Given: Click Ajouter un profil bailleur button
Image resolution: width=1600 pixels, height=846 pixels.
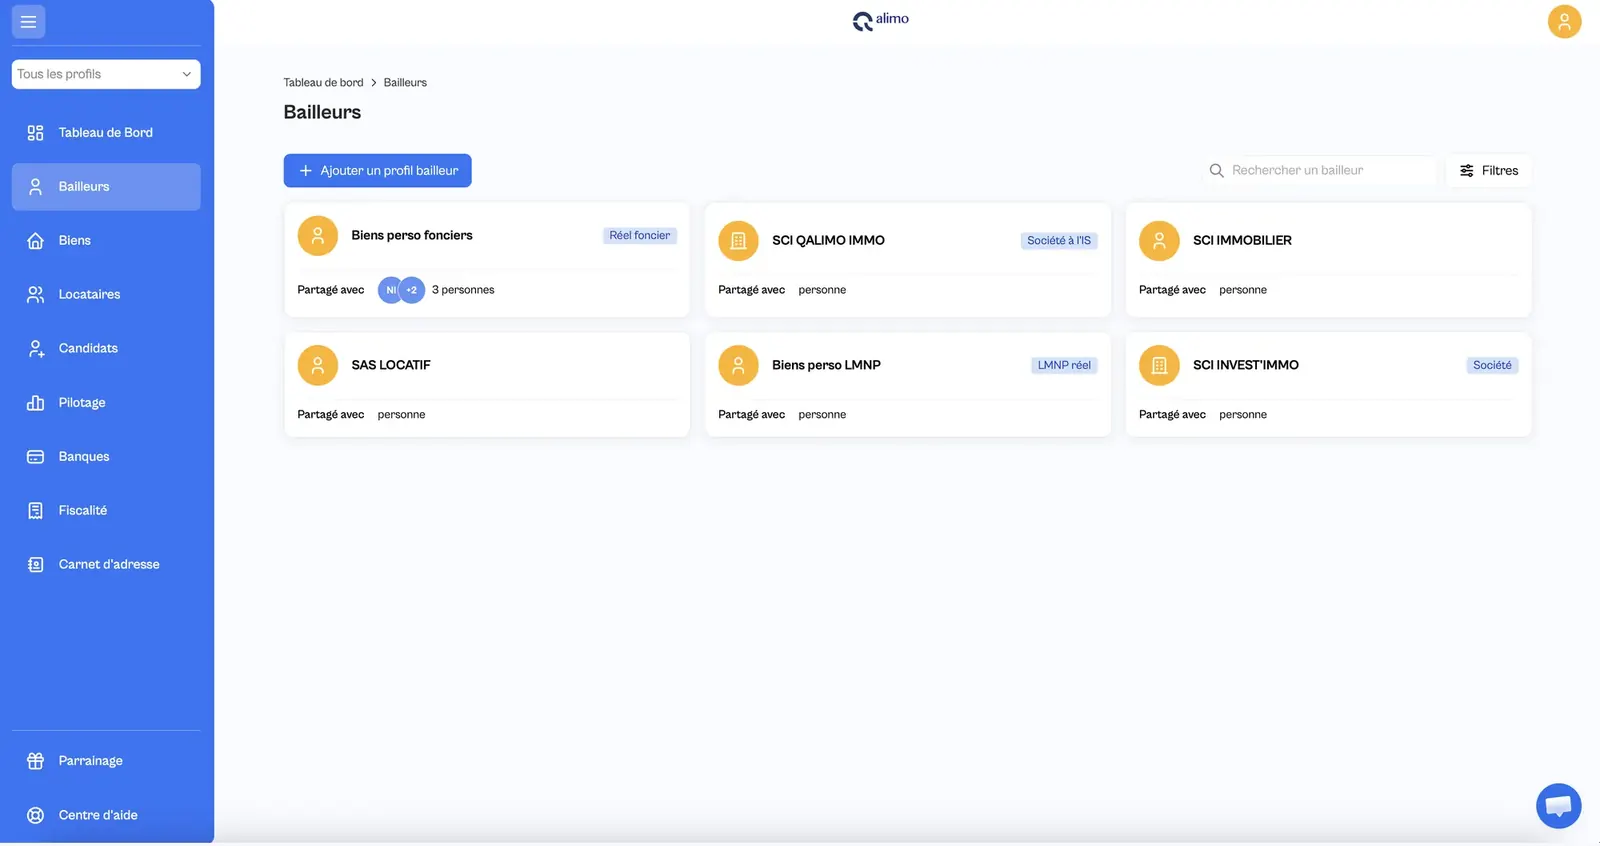Looking at the screenshot, I should pos(377,171).
